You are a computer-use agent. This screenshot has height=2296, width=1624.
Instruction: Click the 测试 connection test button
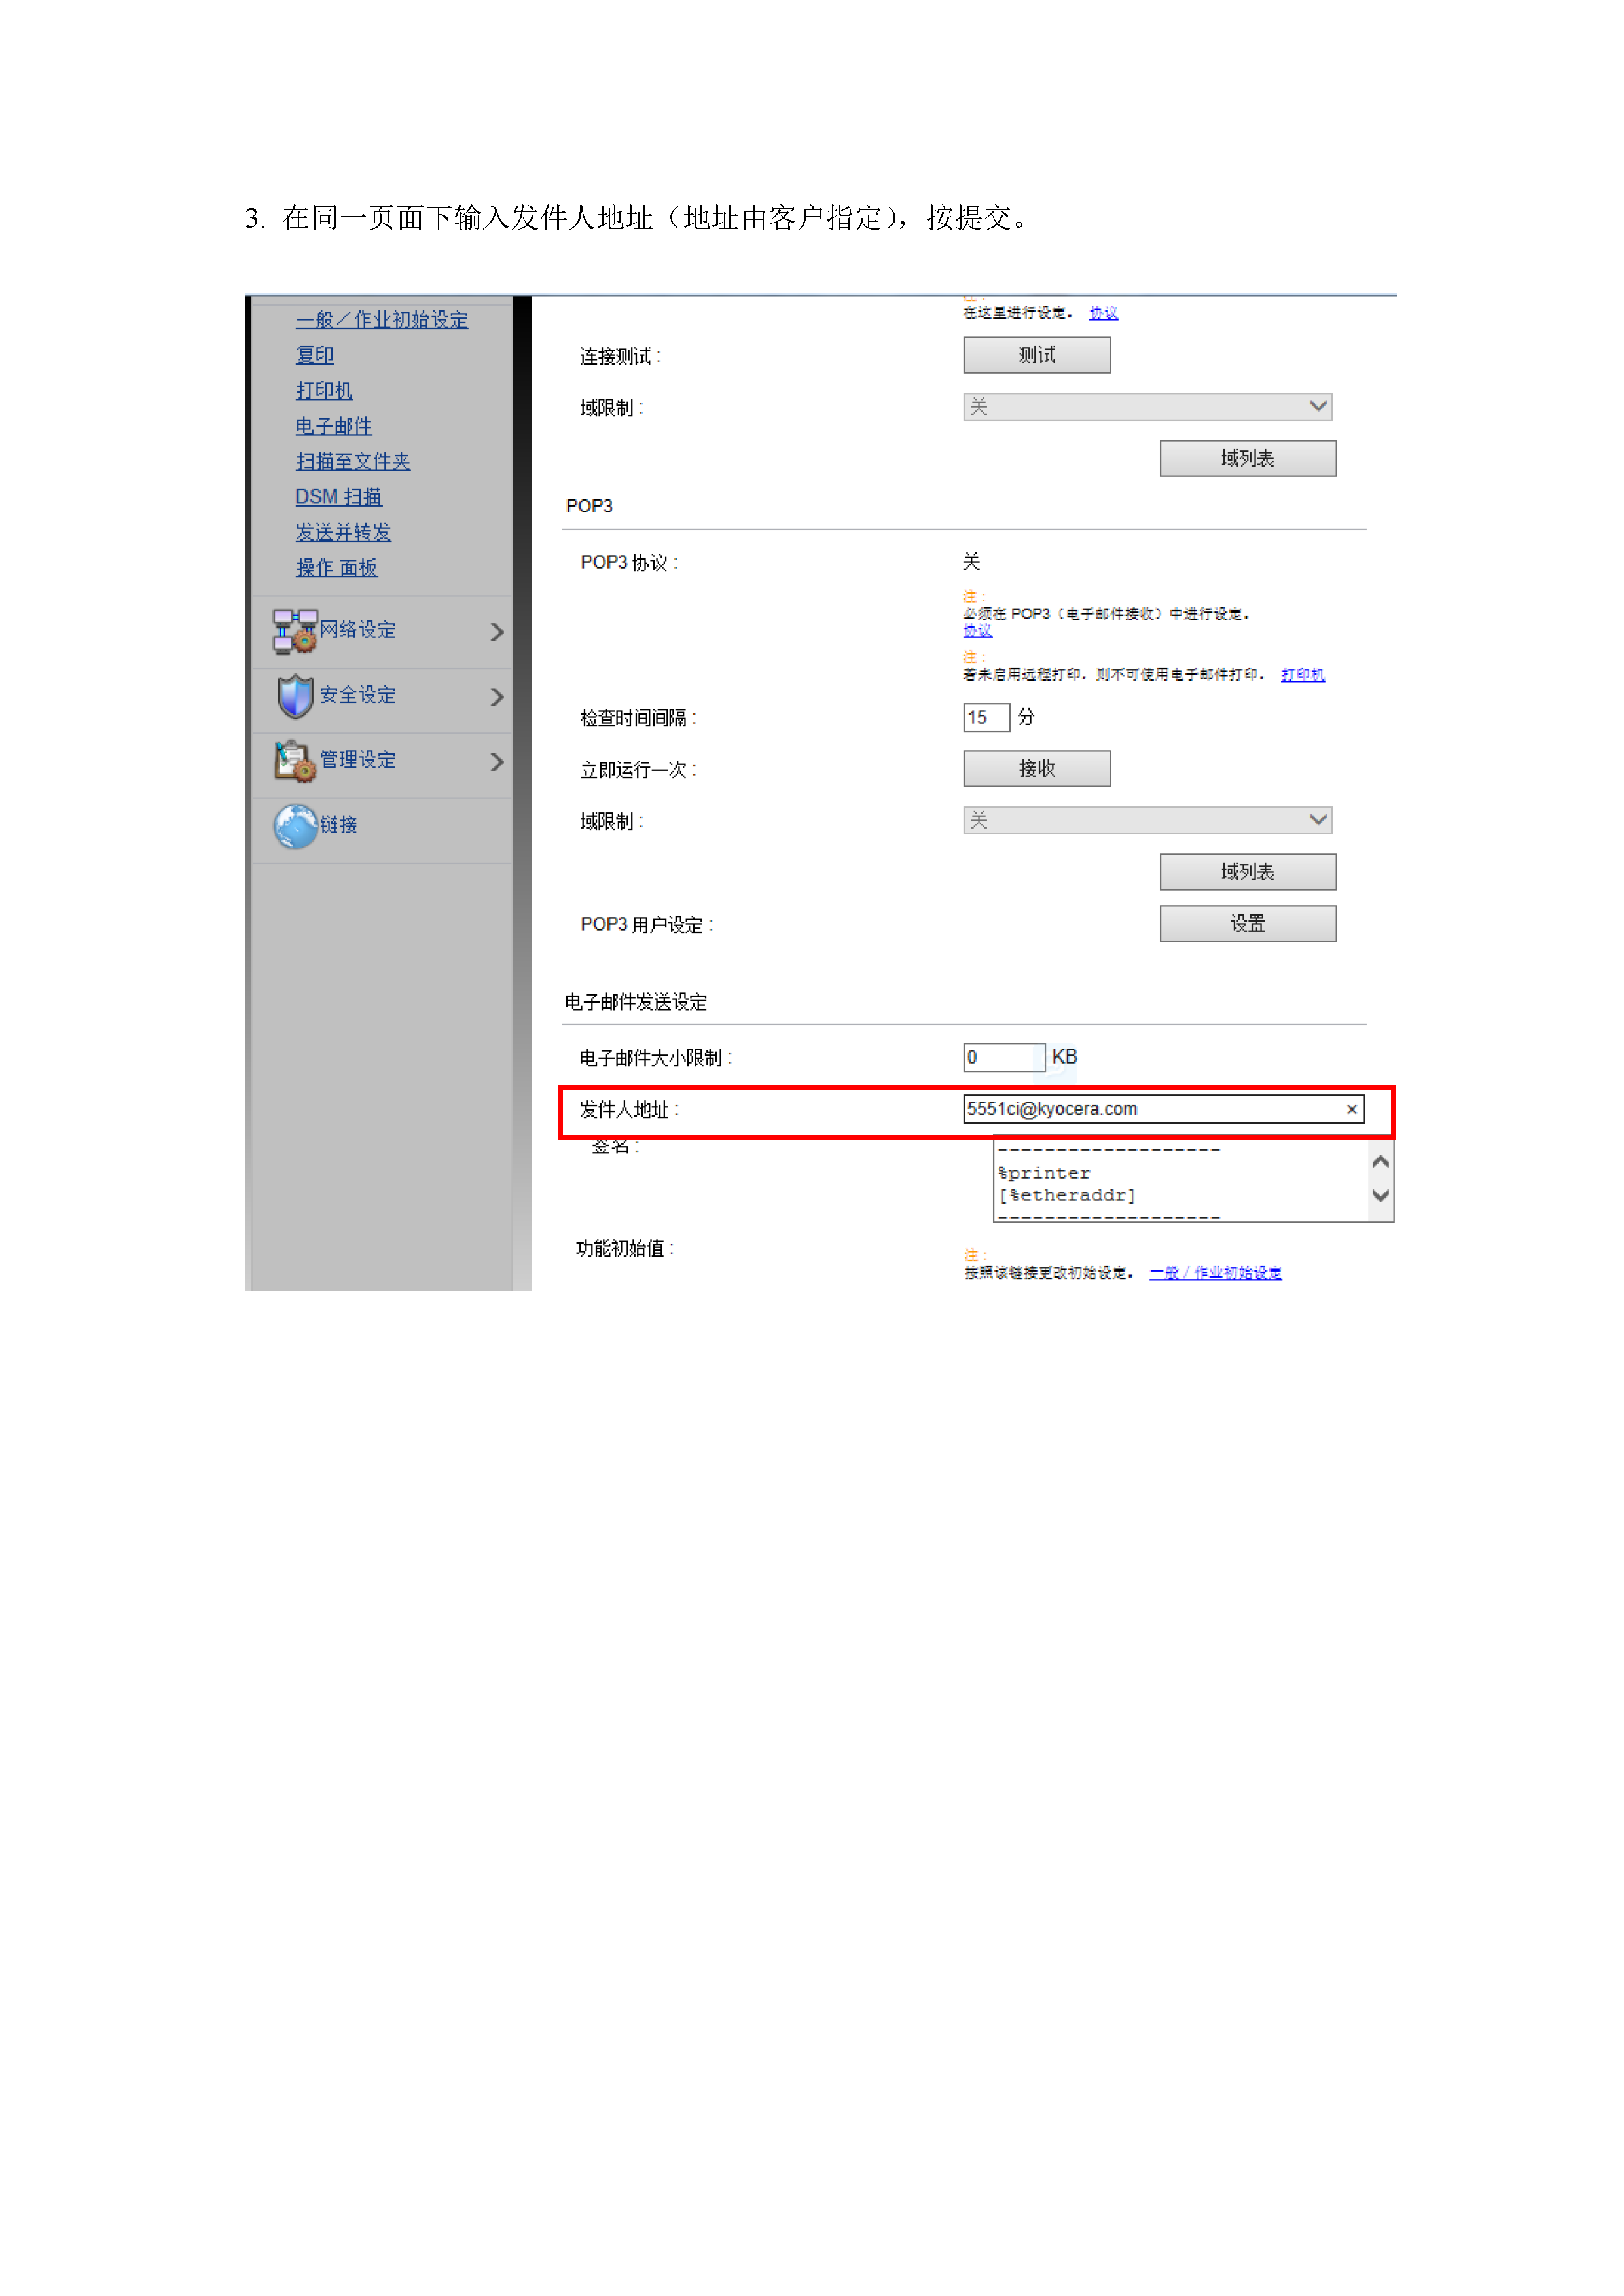click(x=1036, y=355)
